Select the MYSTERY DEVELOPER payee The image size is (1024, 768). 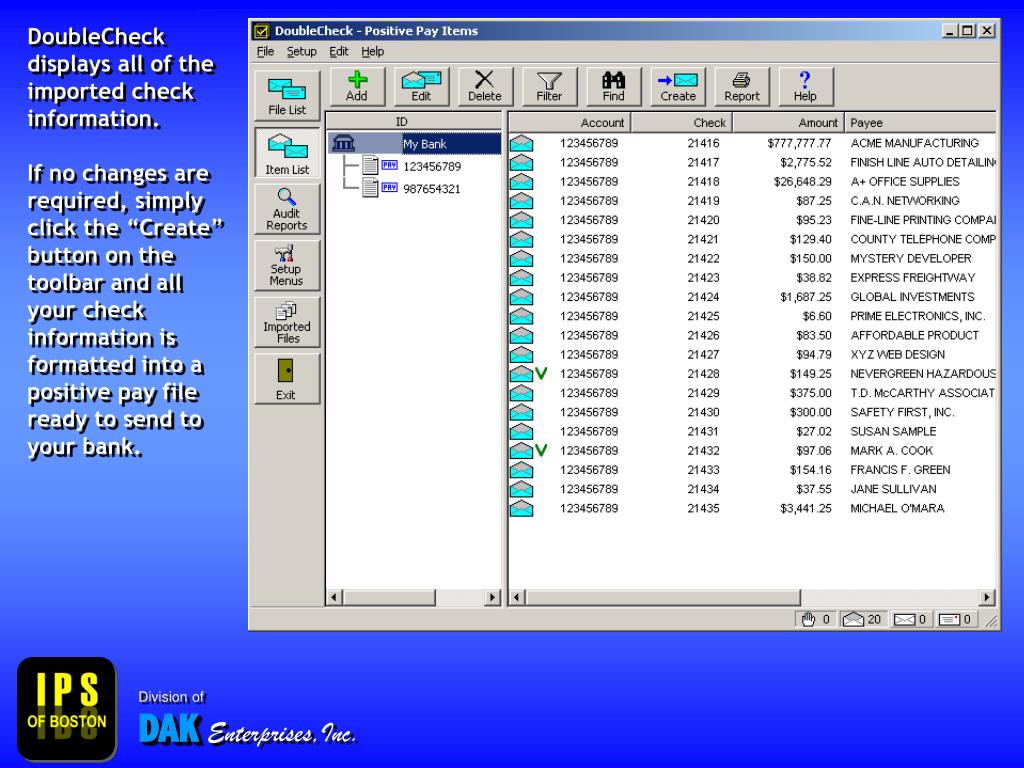[910, 259]
